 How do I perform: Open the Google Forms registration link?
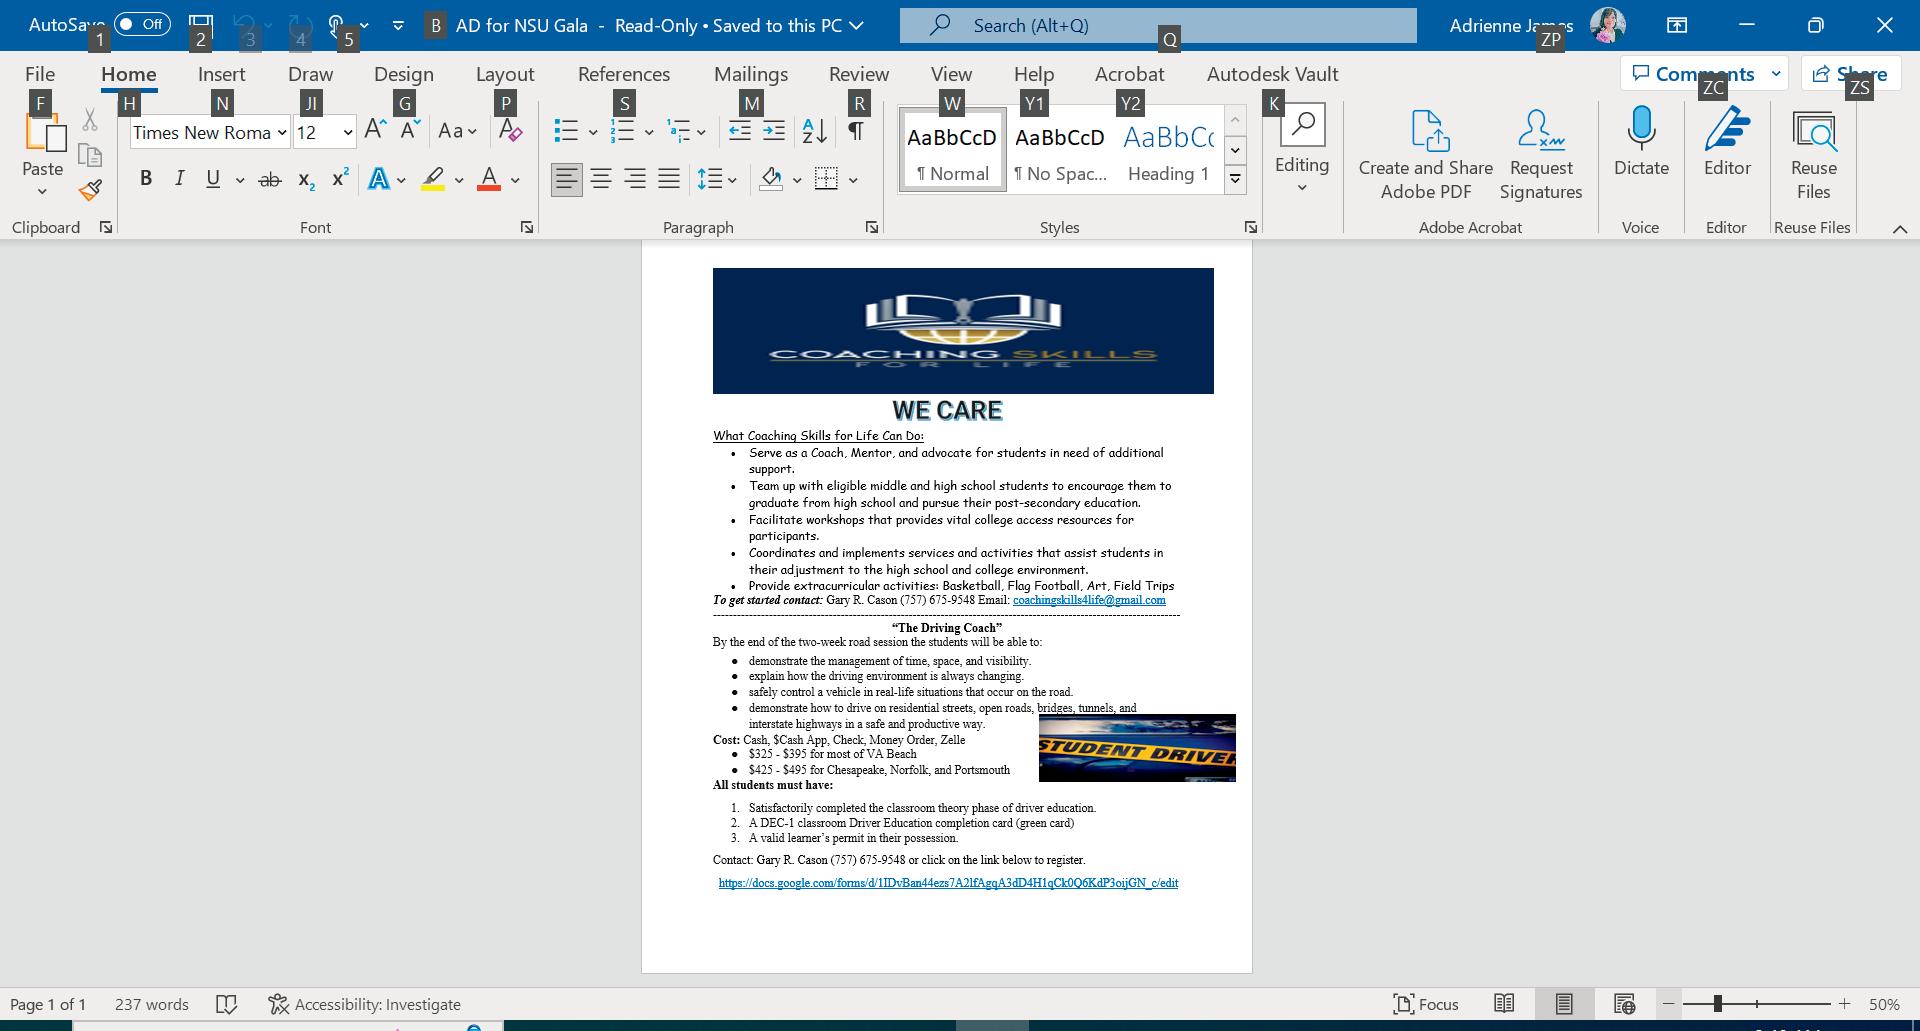[x=948, y=883]
